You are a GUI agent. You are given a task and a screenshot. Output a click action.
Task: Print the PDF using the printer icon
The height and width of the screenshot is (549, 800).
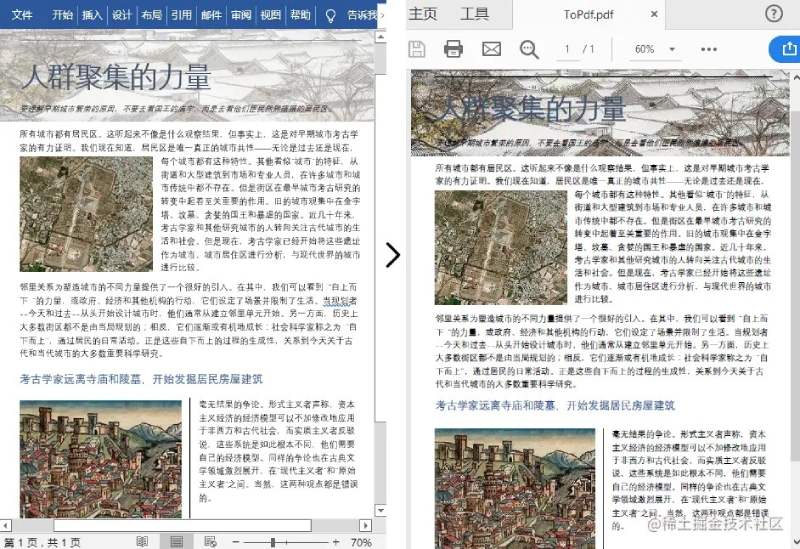click(x=453, y=49)
